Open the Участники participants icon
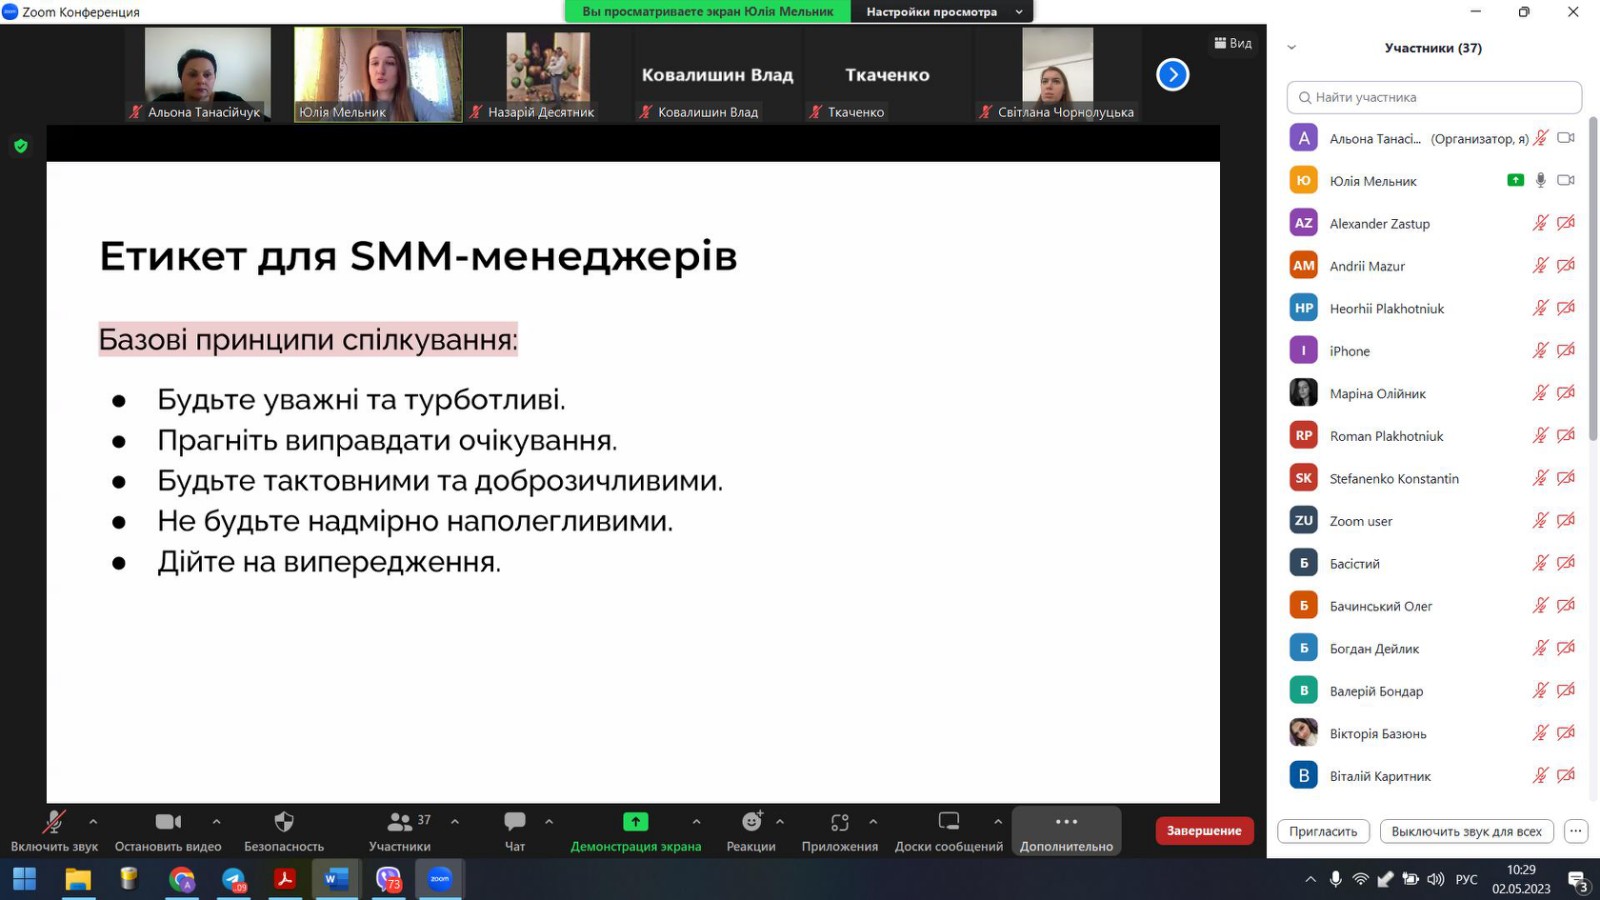The width and height of the screenshot is (1600, 900). pos(399,822)
